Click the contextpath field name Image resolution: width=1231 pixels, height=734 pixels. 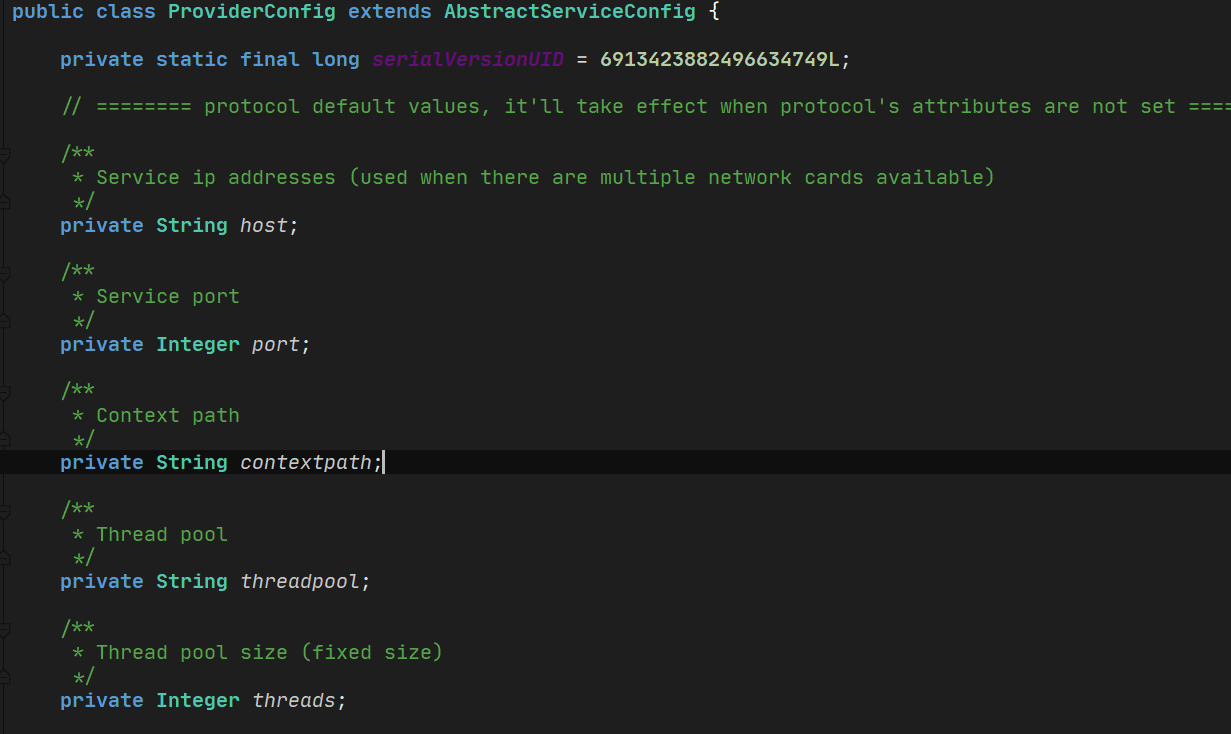click(306, 462)
